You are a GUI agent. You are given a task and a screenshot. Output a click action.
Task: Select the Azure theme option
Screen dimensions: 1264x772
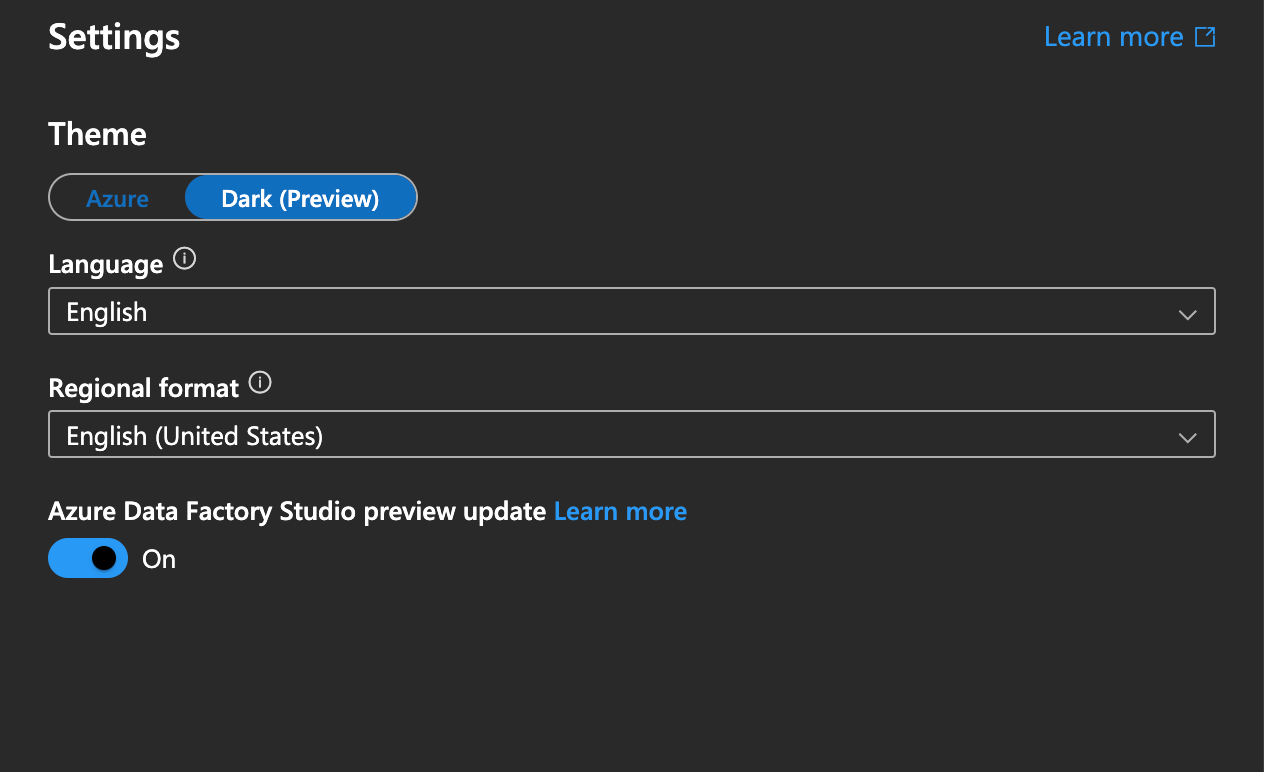(117, 198)
